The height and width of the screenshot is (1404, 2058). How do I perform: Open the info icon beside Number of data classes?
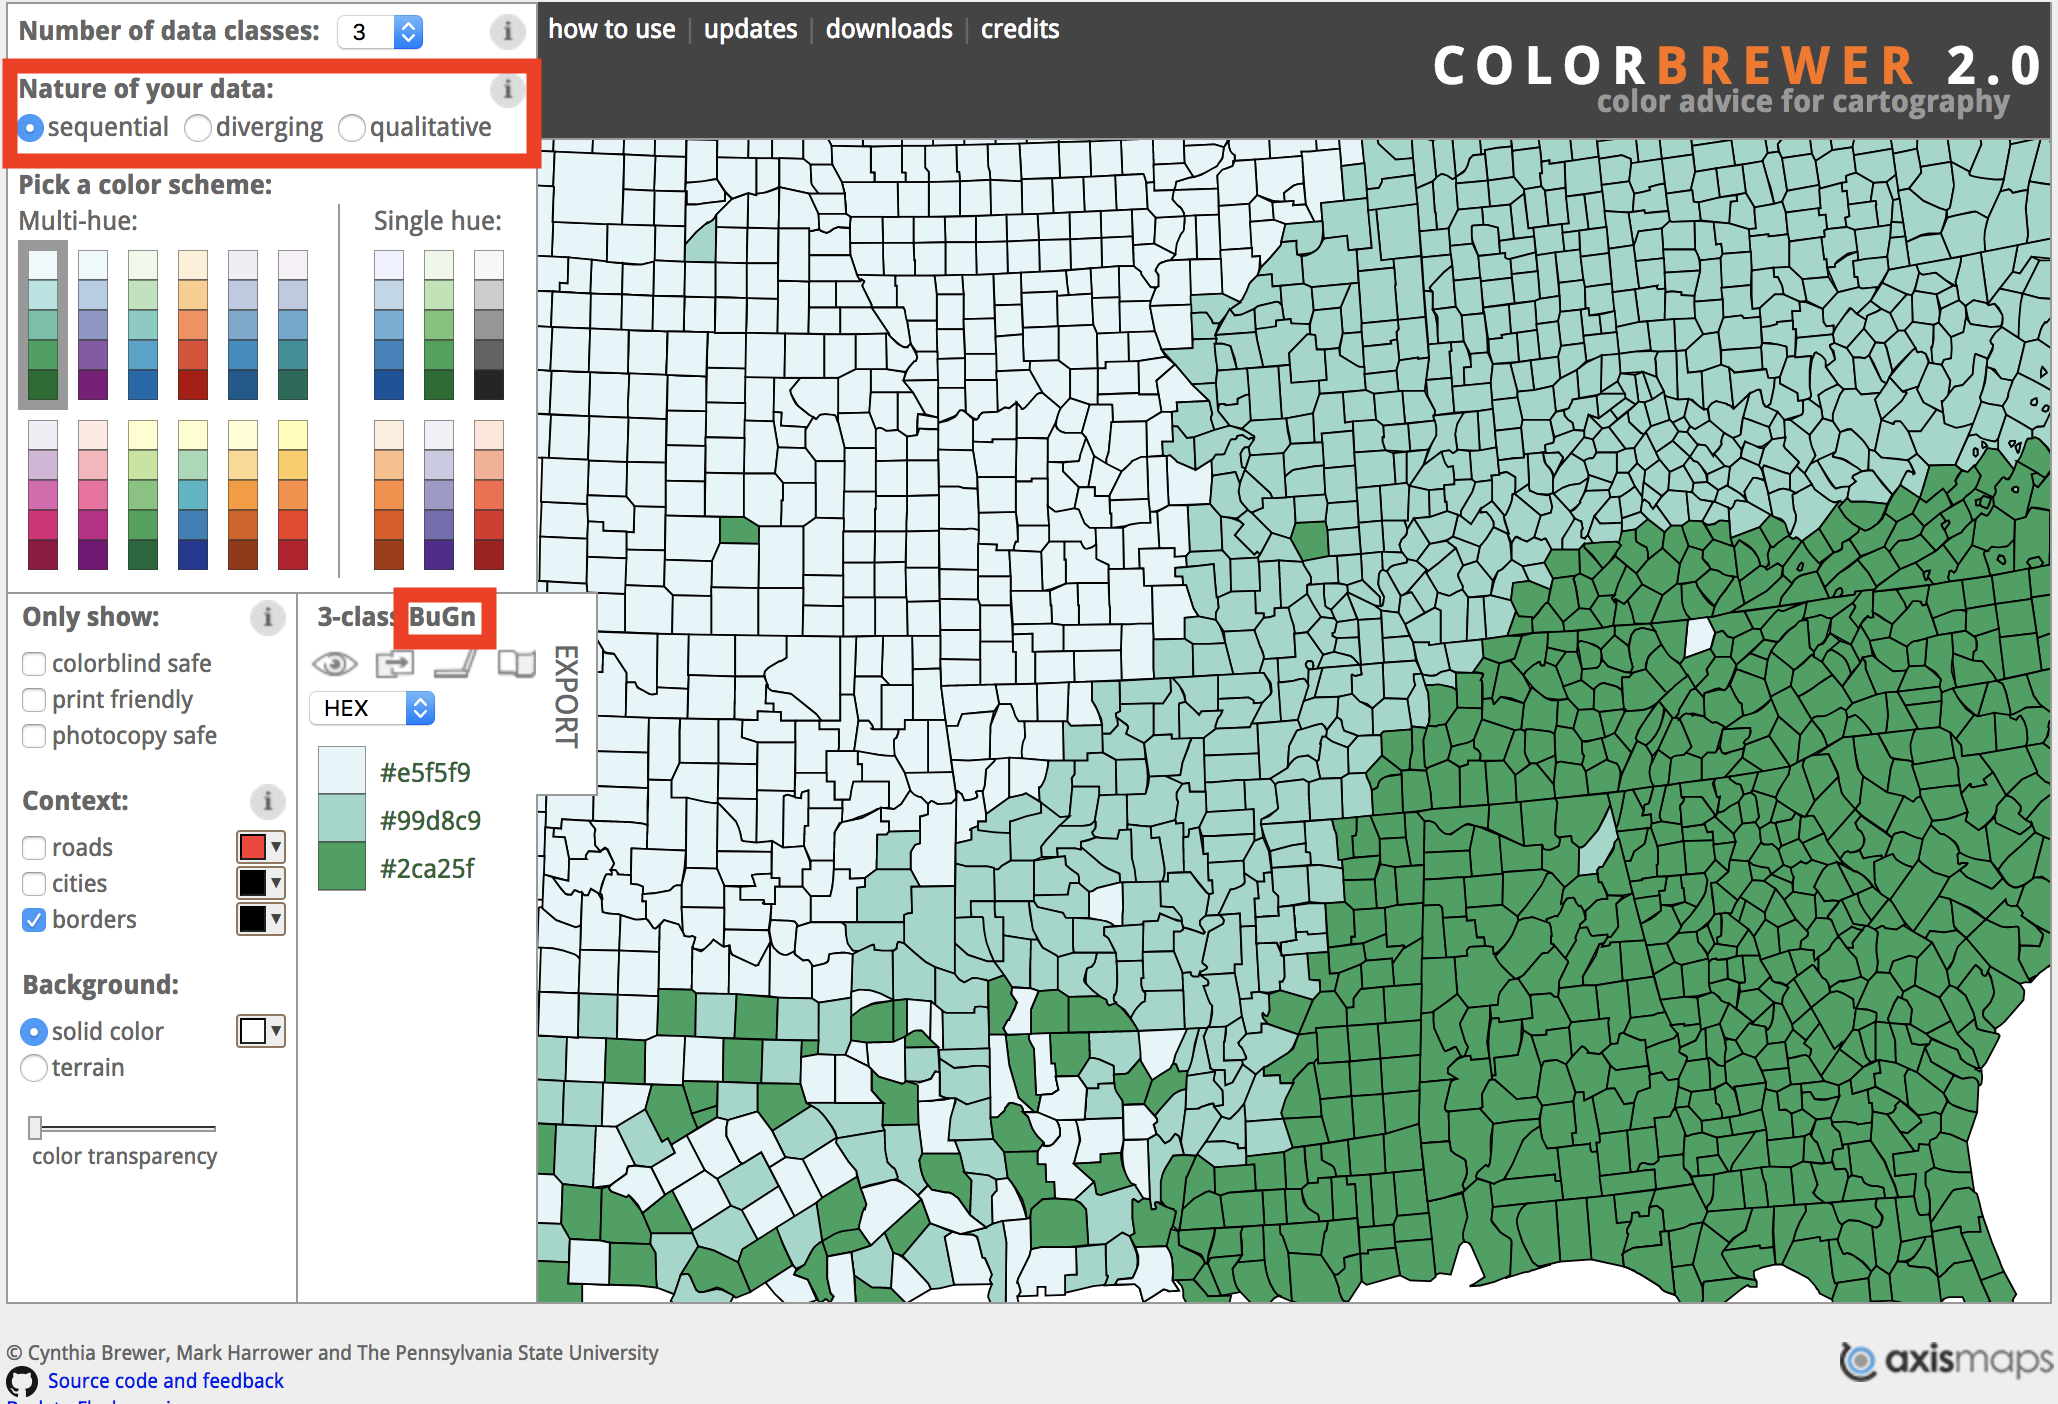coord(508,31)
